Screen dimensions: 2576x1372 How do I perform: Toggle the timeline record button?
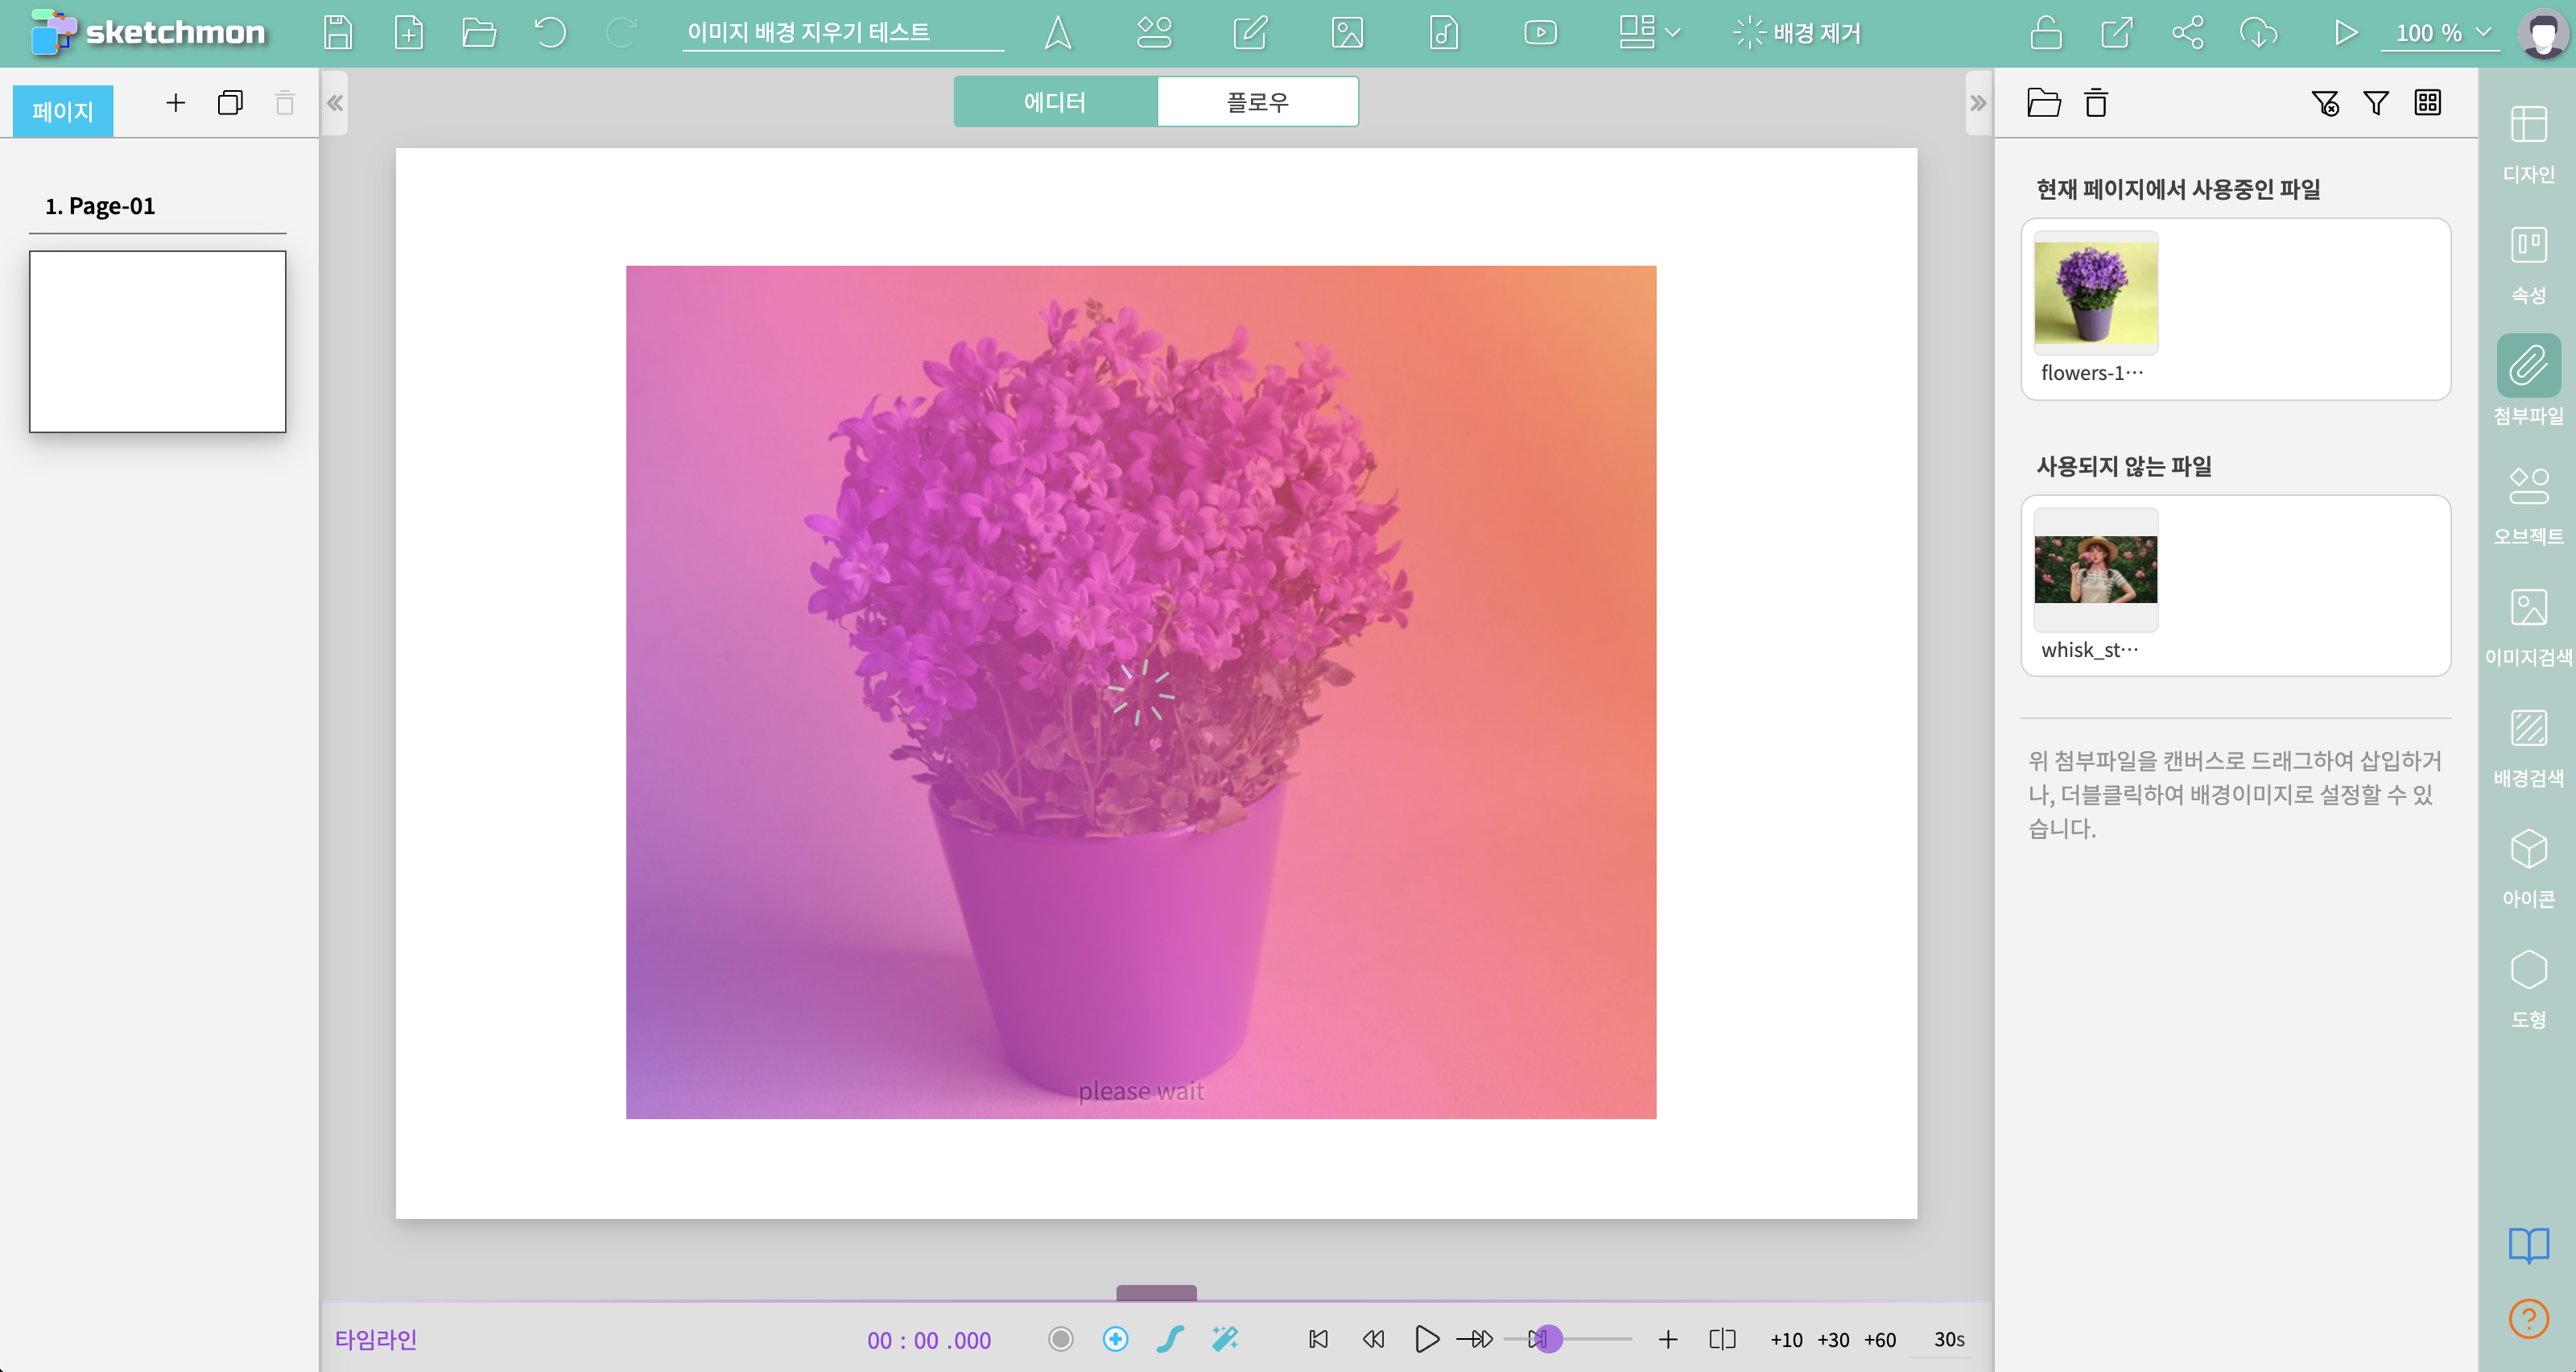pos(1060,1338)
